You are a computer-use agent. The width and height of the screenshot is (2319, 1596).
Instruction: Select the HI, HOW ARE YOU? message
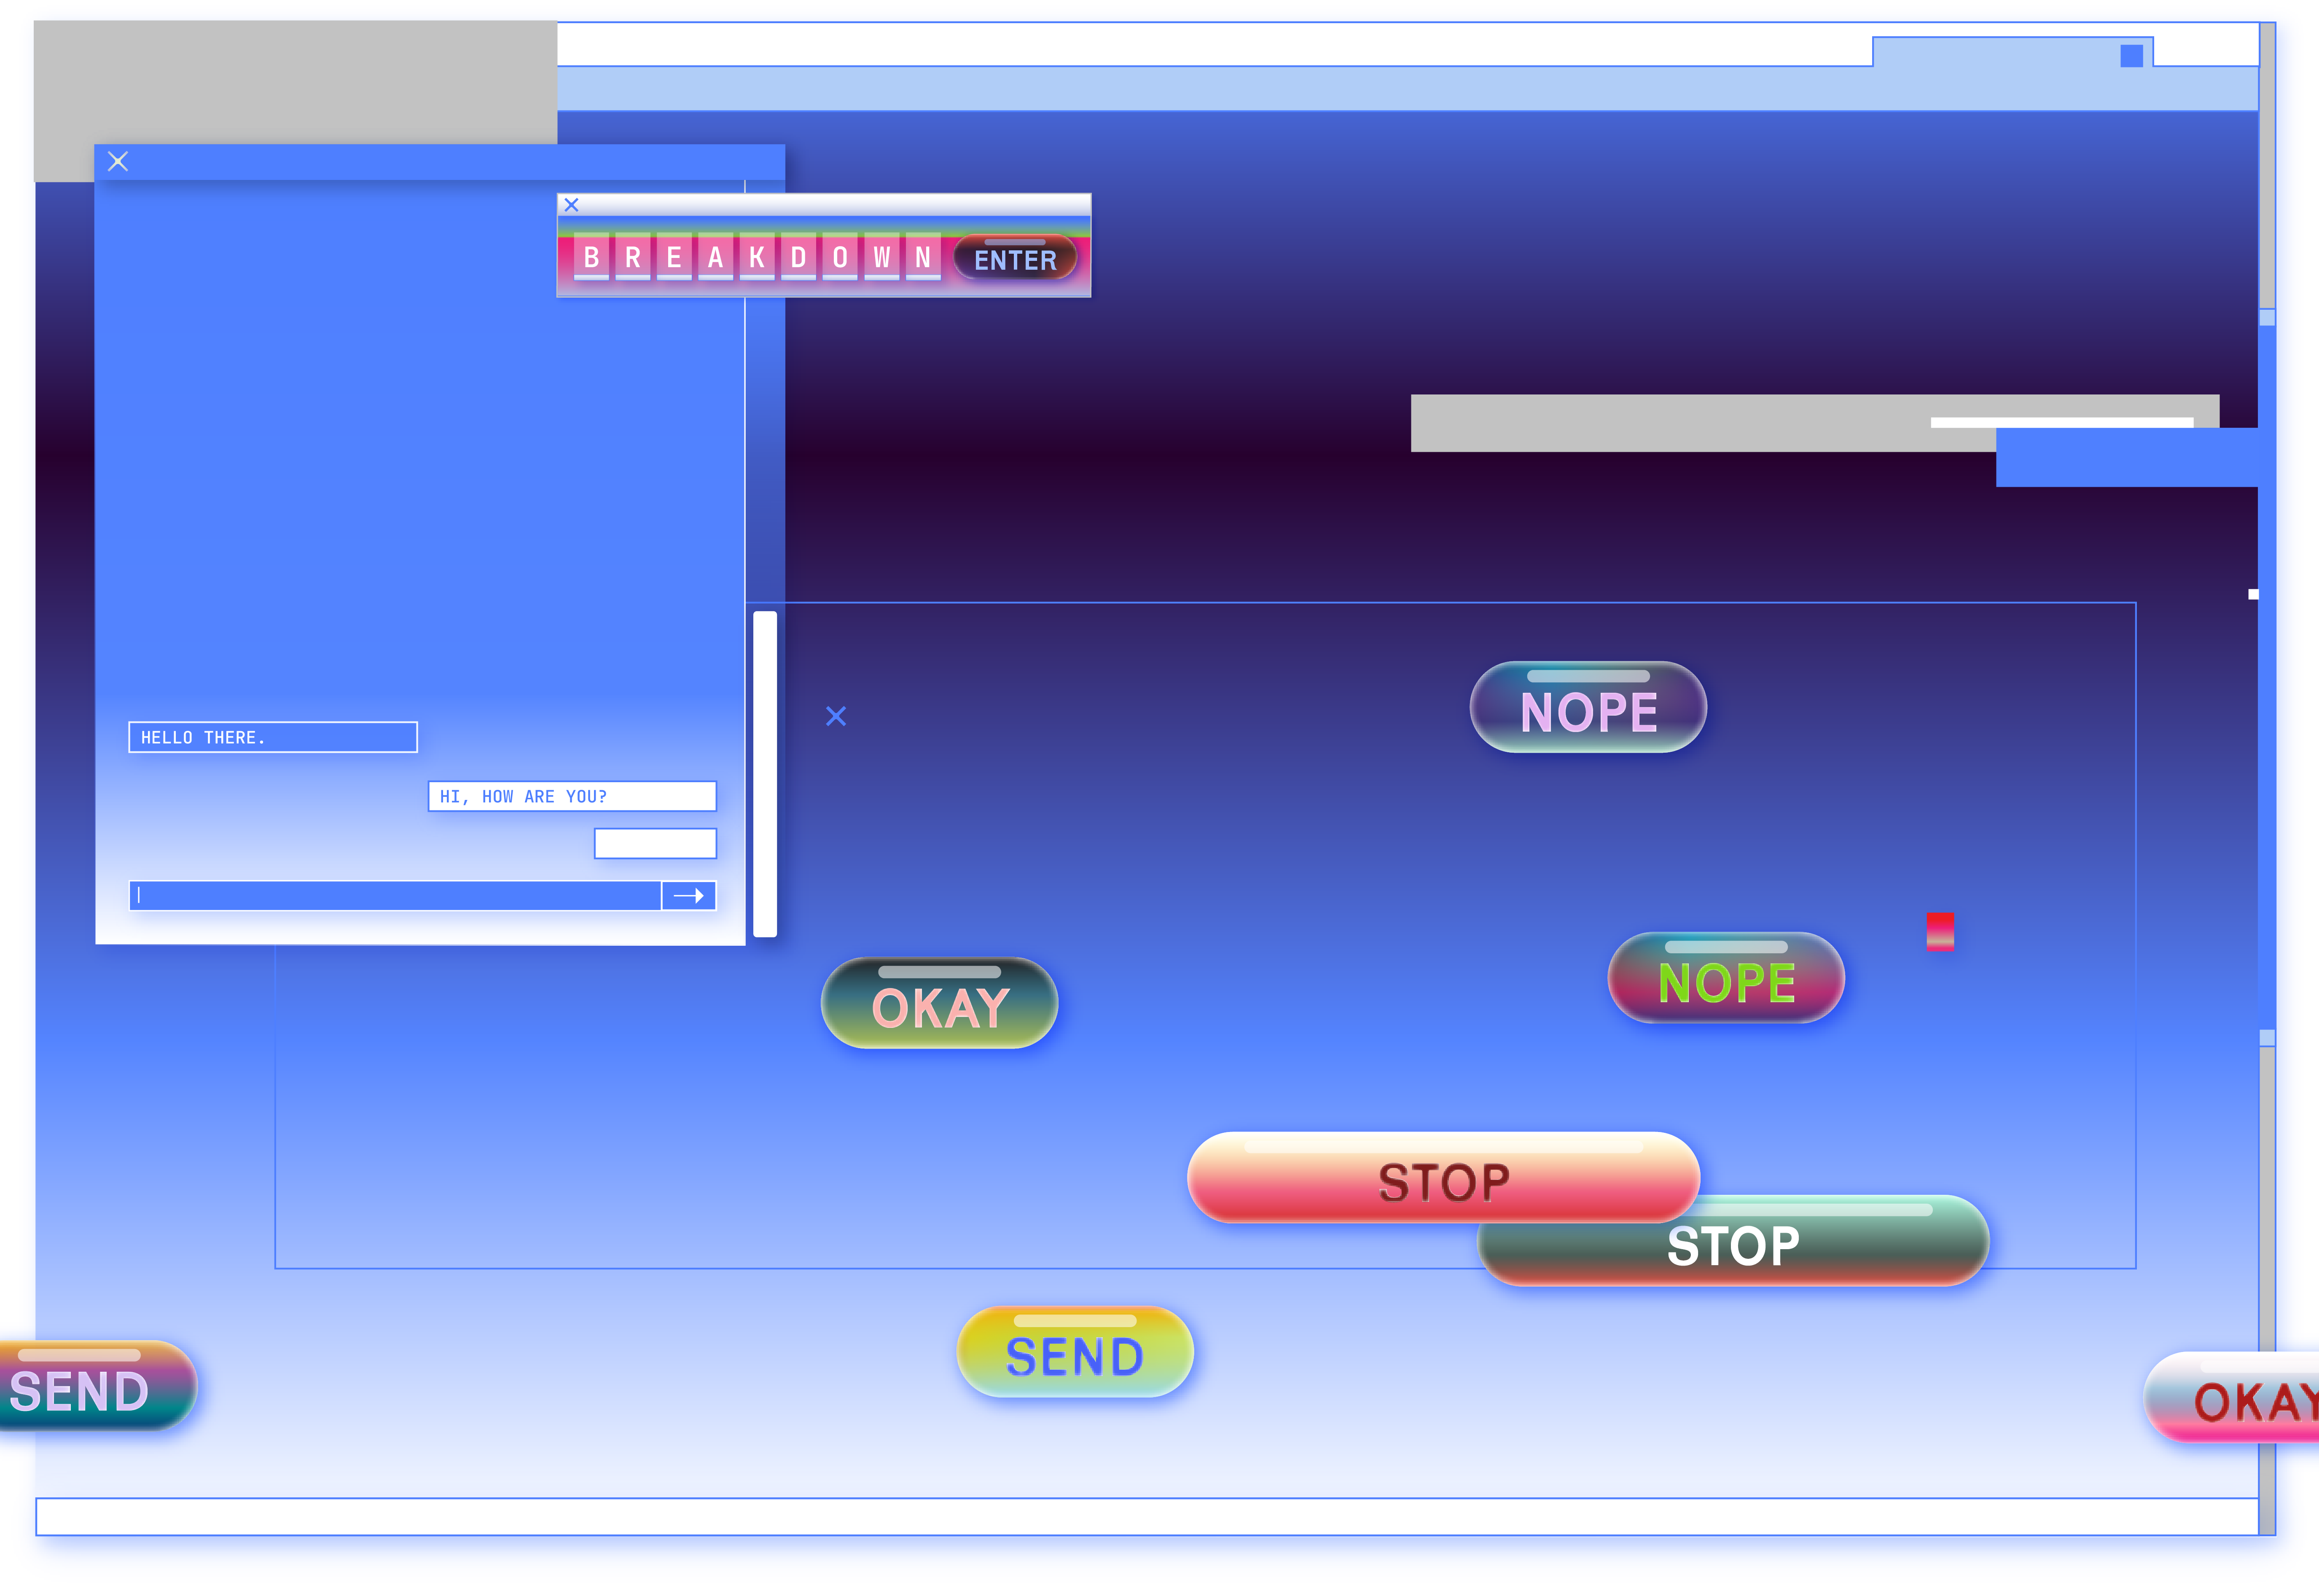pyautogui.click(x=572, y=796)
